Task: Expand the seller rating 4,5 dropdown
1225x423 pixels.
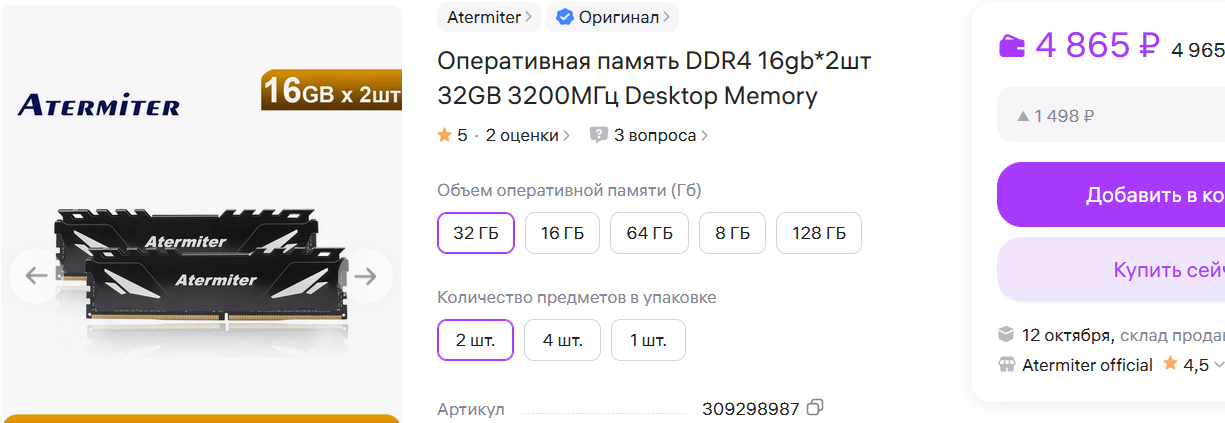Action: click(x=1218, y=365)
